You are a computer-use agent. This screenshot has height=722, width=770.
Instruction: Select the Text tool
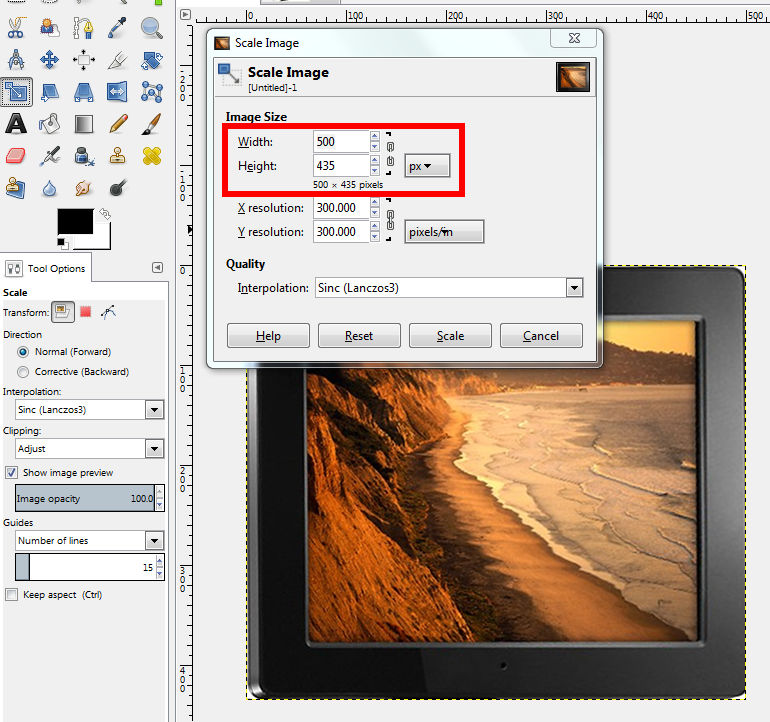(x=16, y=124)
